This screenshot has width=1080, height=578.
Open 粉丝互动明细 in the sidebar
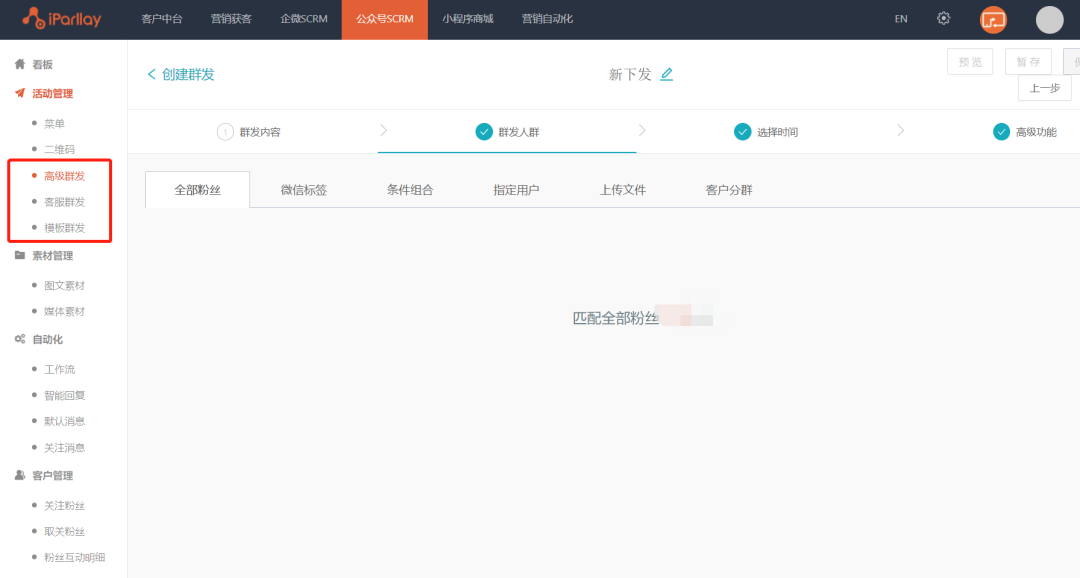[74, 557]
